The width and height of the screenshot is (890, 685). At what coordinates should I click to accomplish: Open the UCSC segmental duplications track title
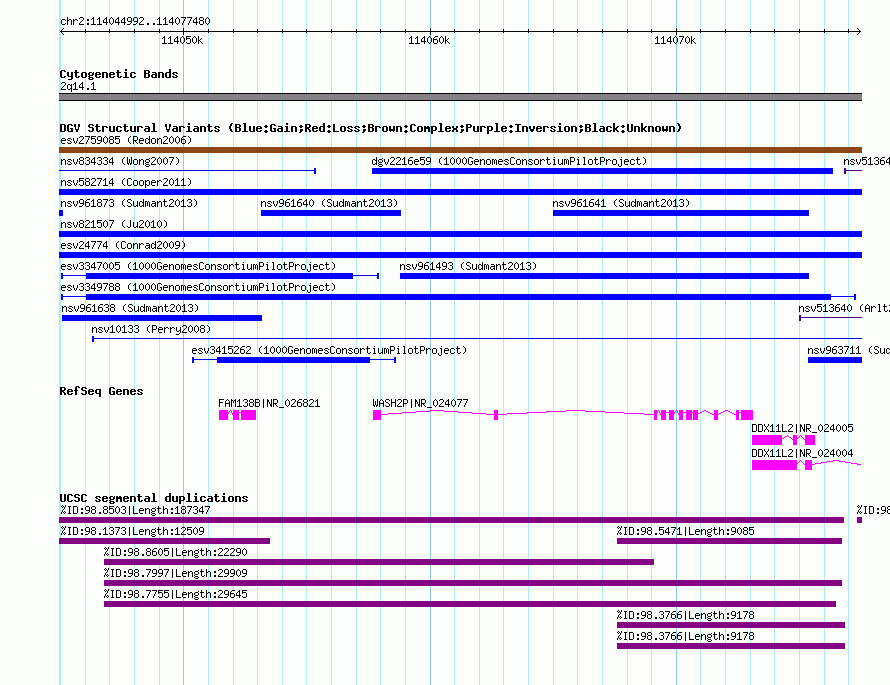[x=154, y=498]
